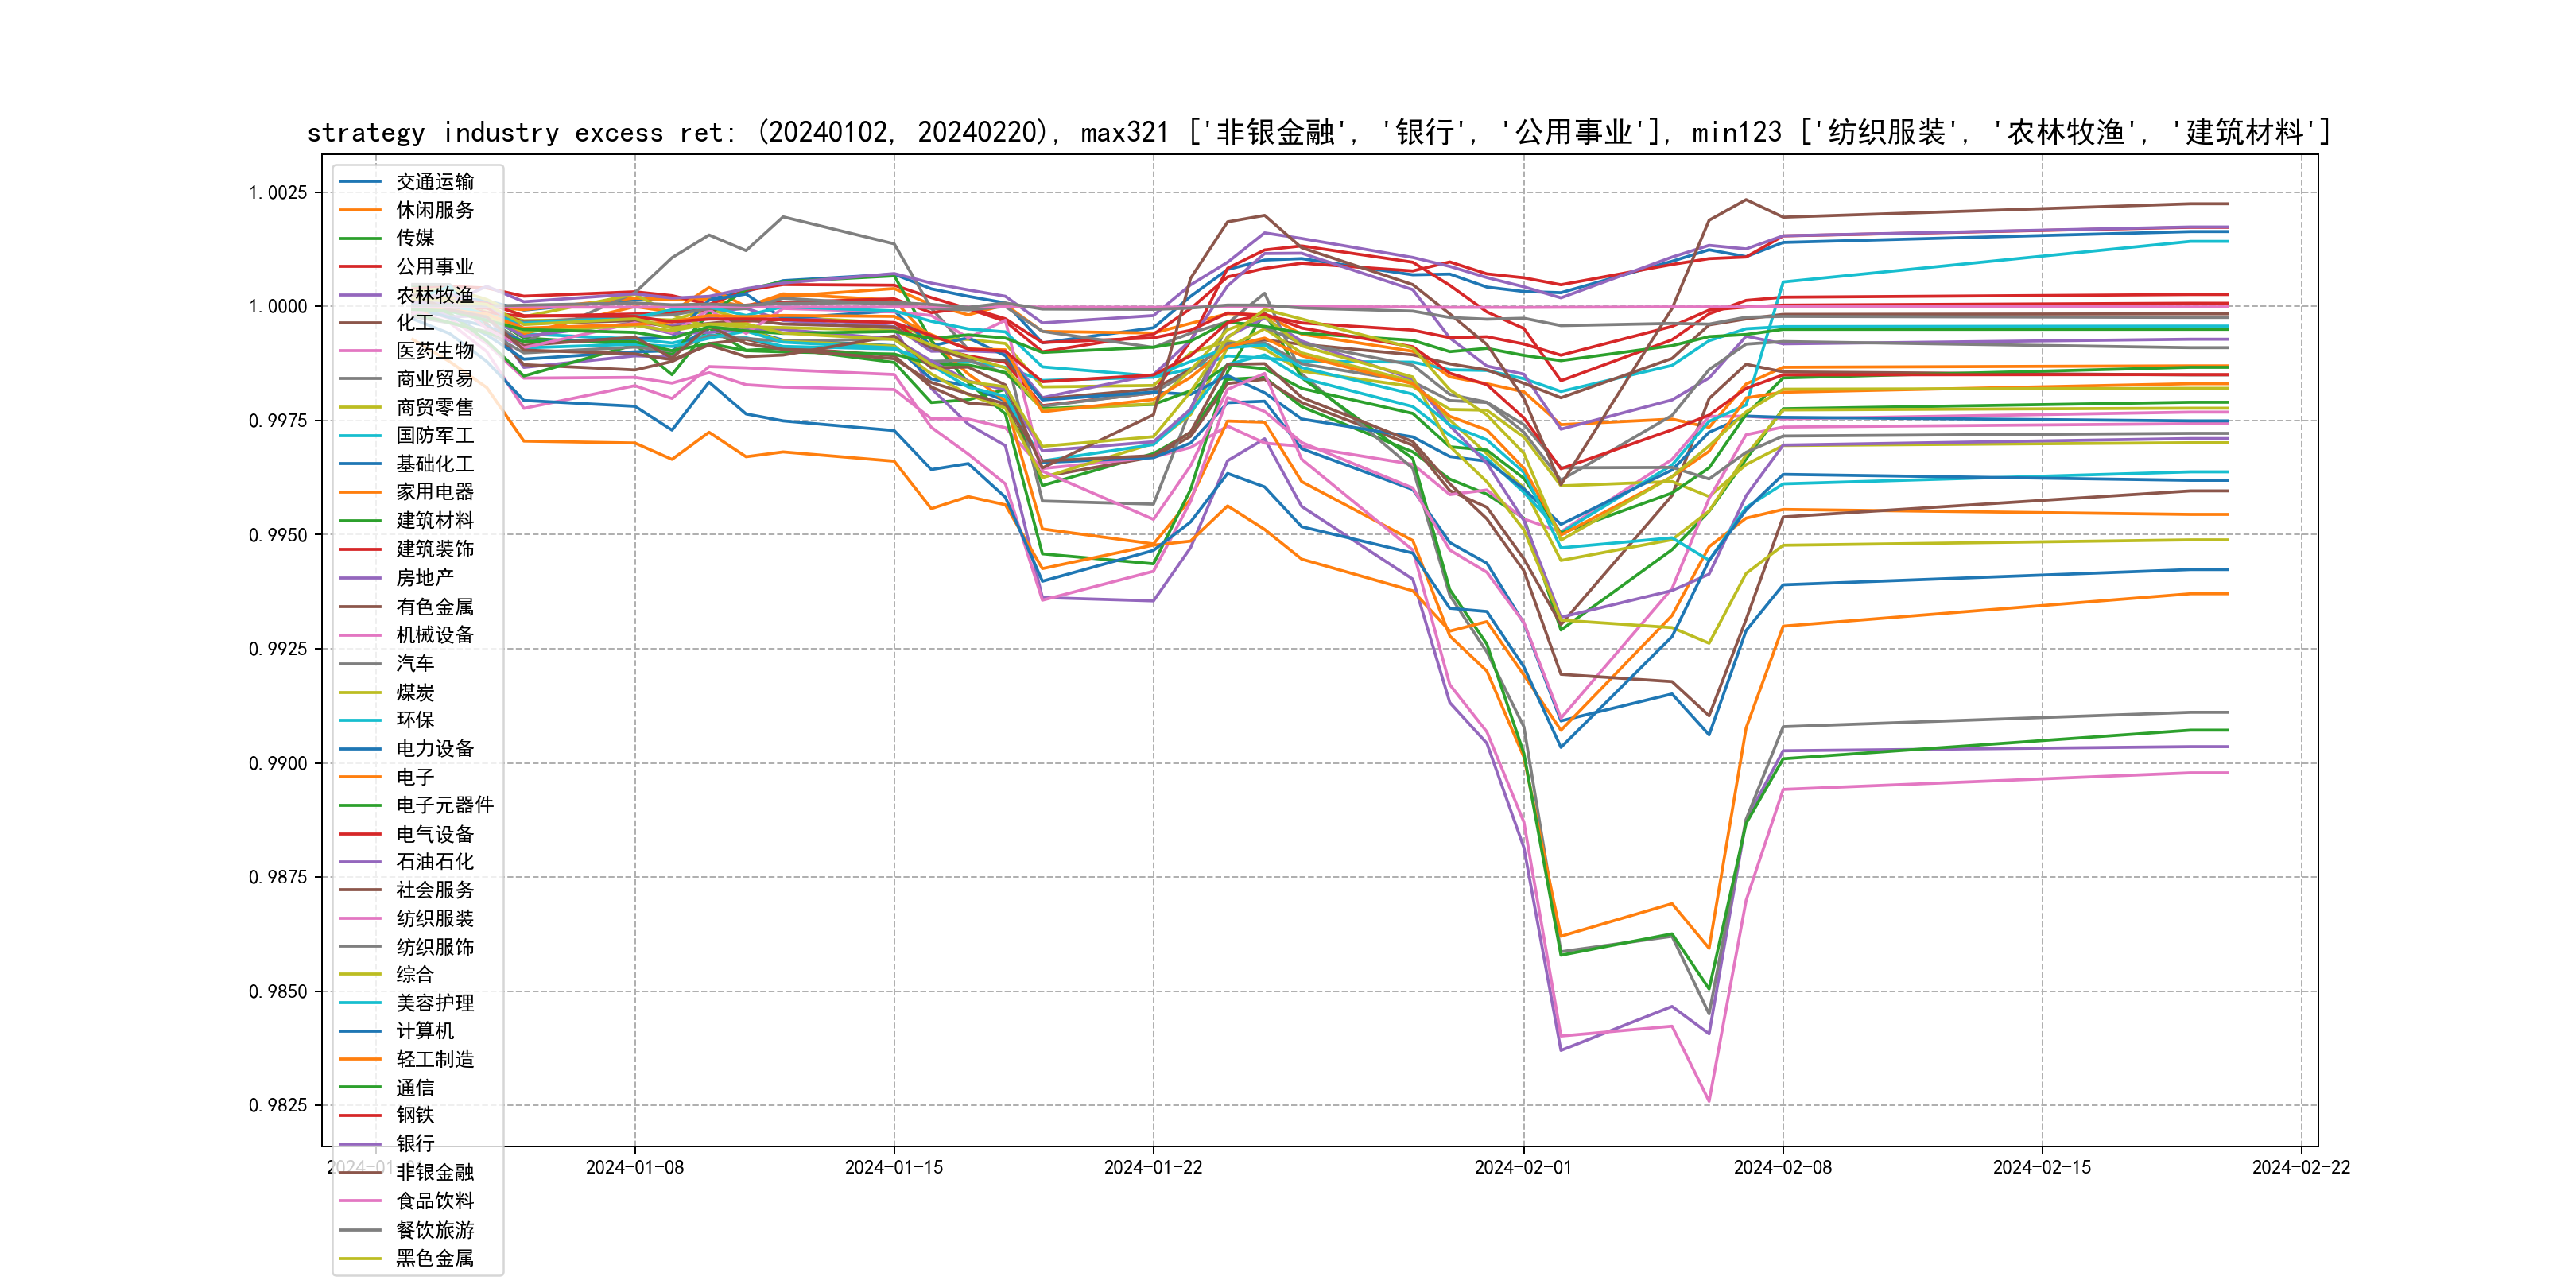This screenshot has height=1288, width=2576.
Task: Select the 机械设备 legend entry
Action: [x=434, y=635]
